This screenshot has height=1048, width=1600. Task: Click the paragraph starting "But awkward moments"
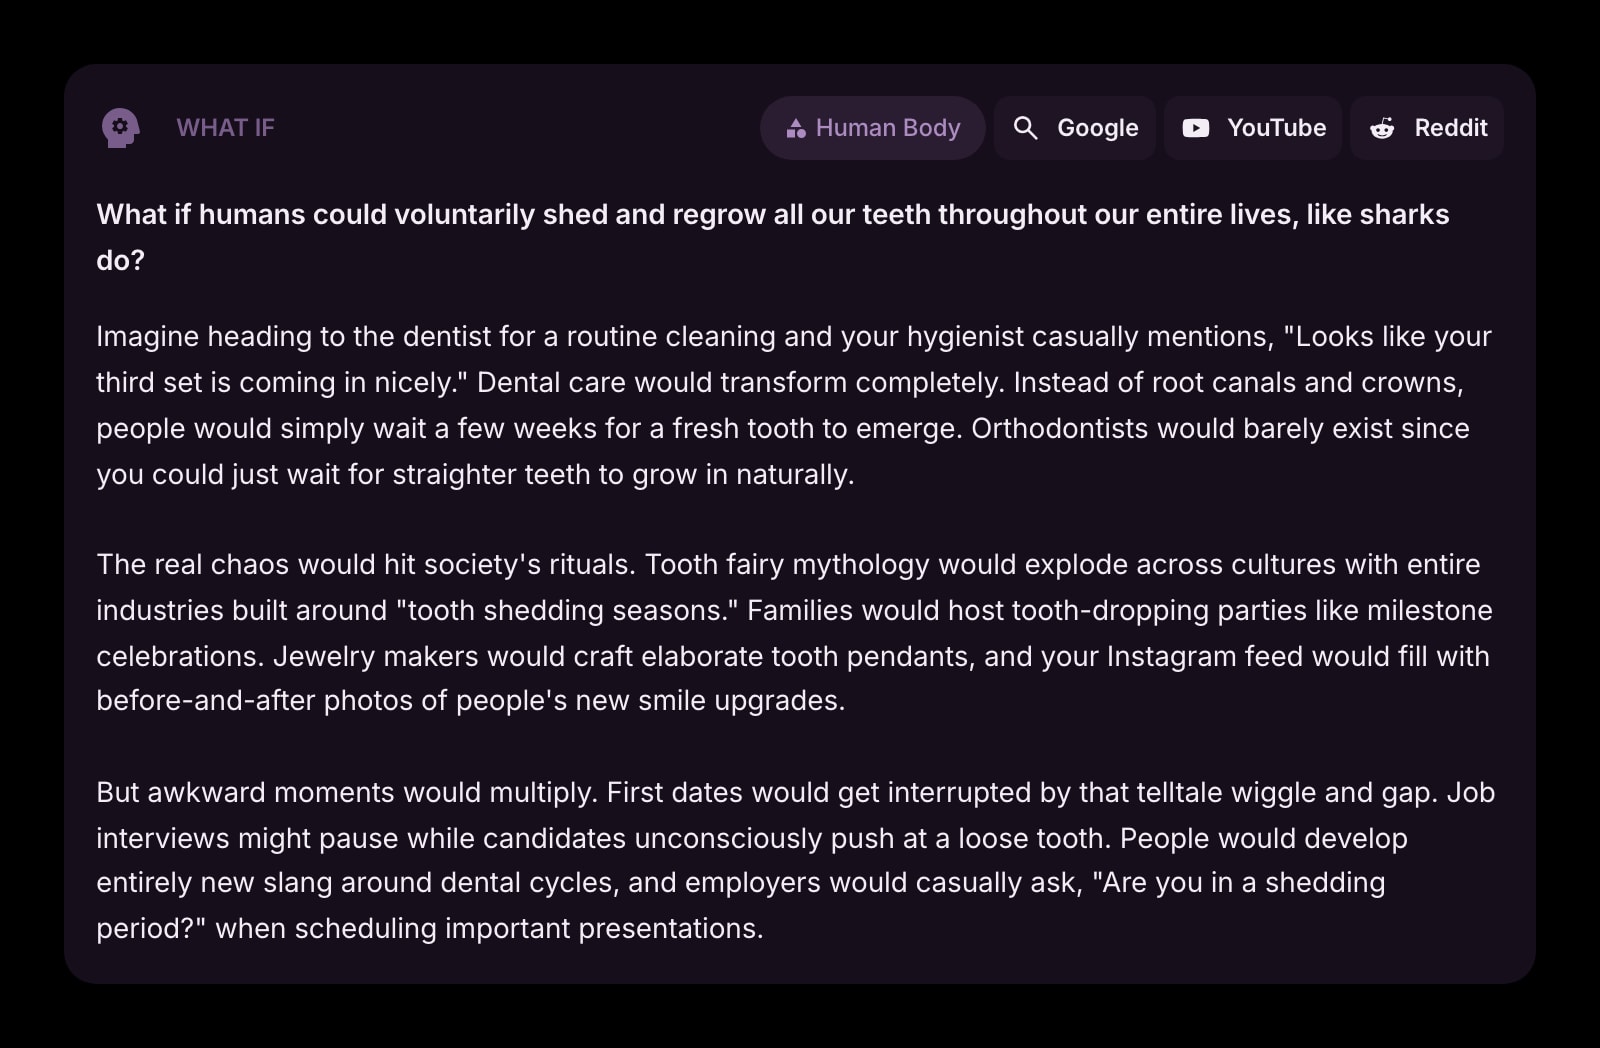coord(794,860)
